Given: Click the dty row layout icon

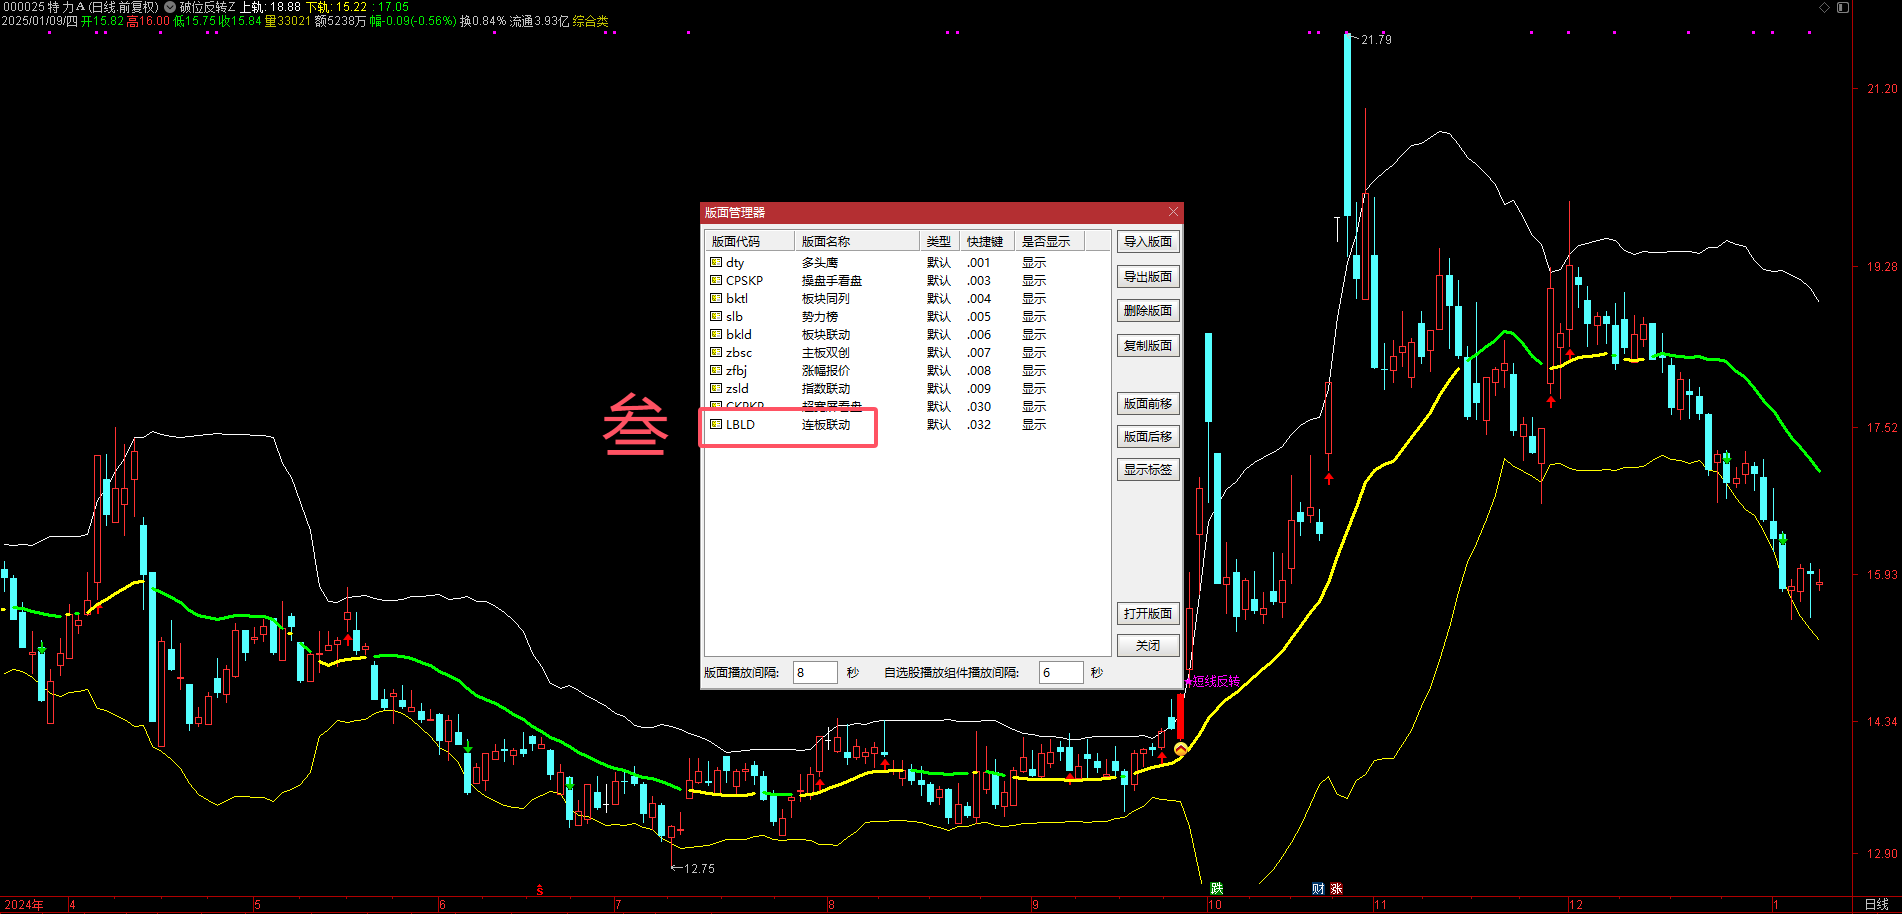Looking at the screenshot, I should coord(715,263).
